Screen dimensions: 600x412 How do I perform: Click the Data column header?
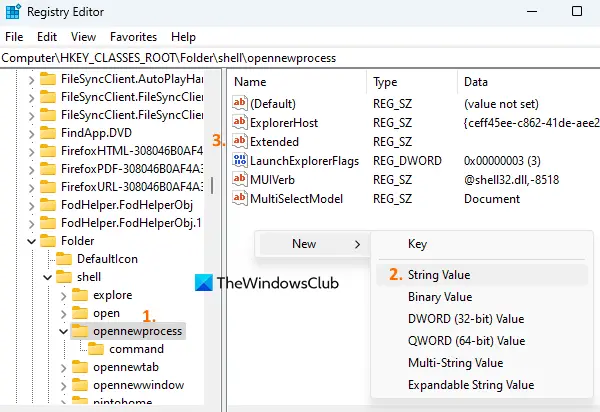(529, 82)
